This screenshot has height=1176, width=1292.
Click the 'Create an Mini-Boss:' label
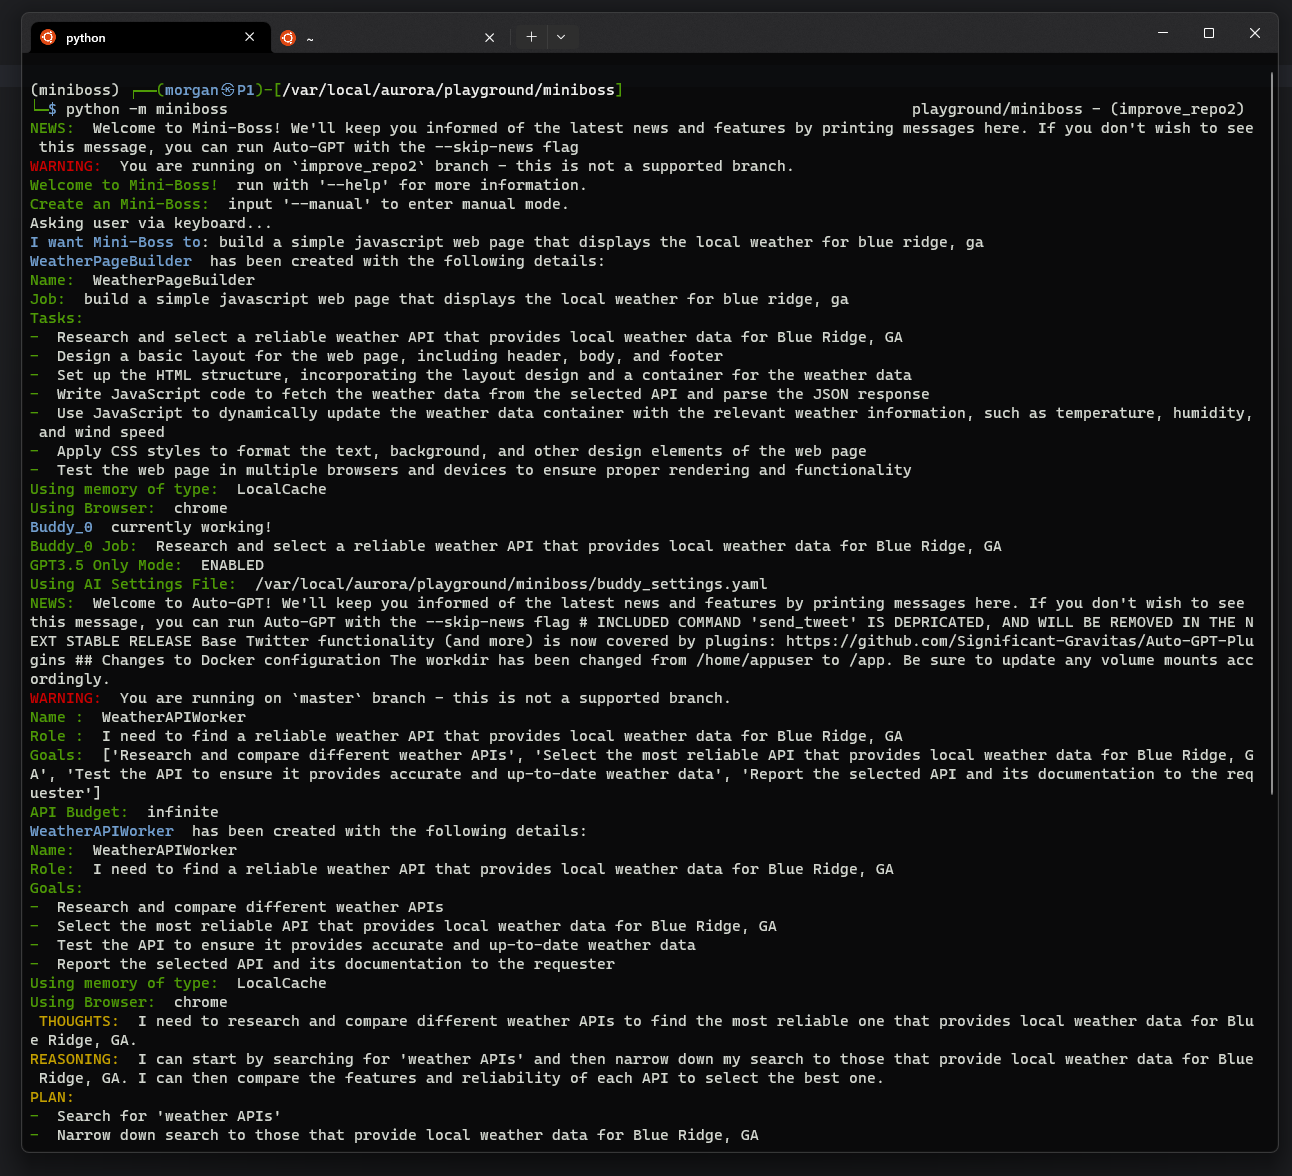120,204
